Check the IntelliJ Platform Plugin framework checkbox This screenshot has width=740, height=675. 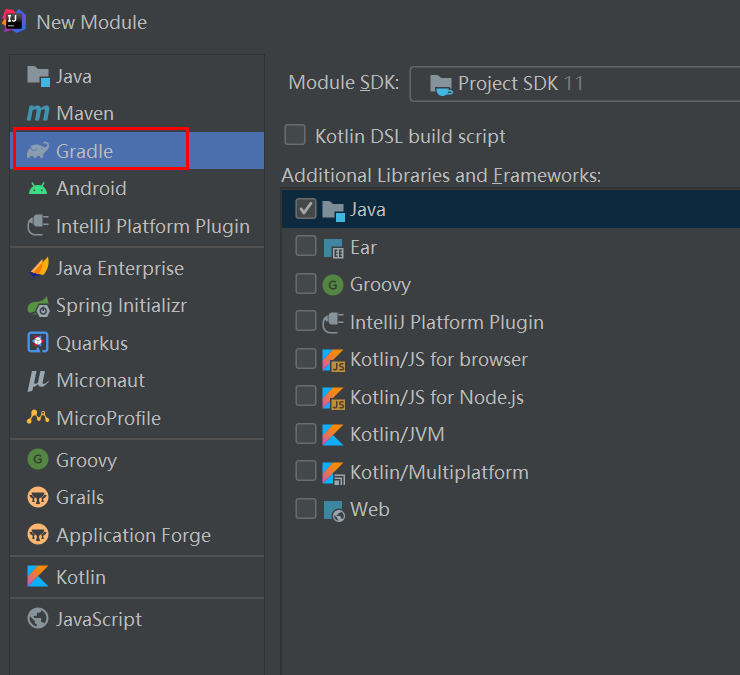tap(306, 321)
